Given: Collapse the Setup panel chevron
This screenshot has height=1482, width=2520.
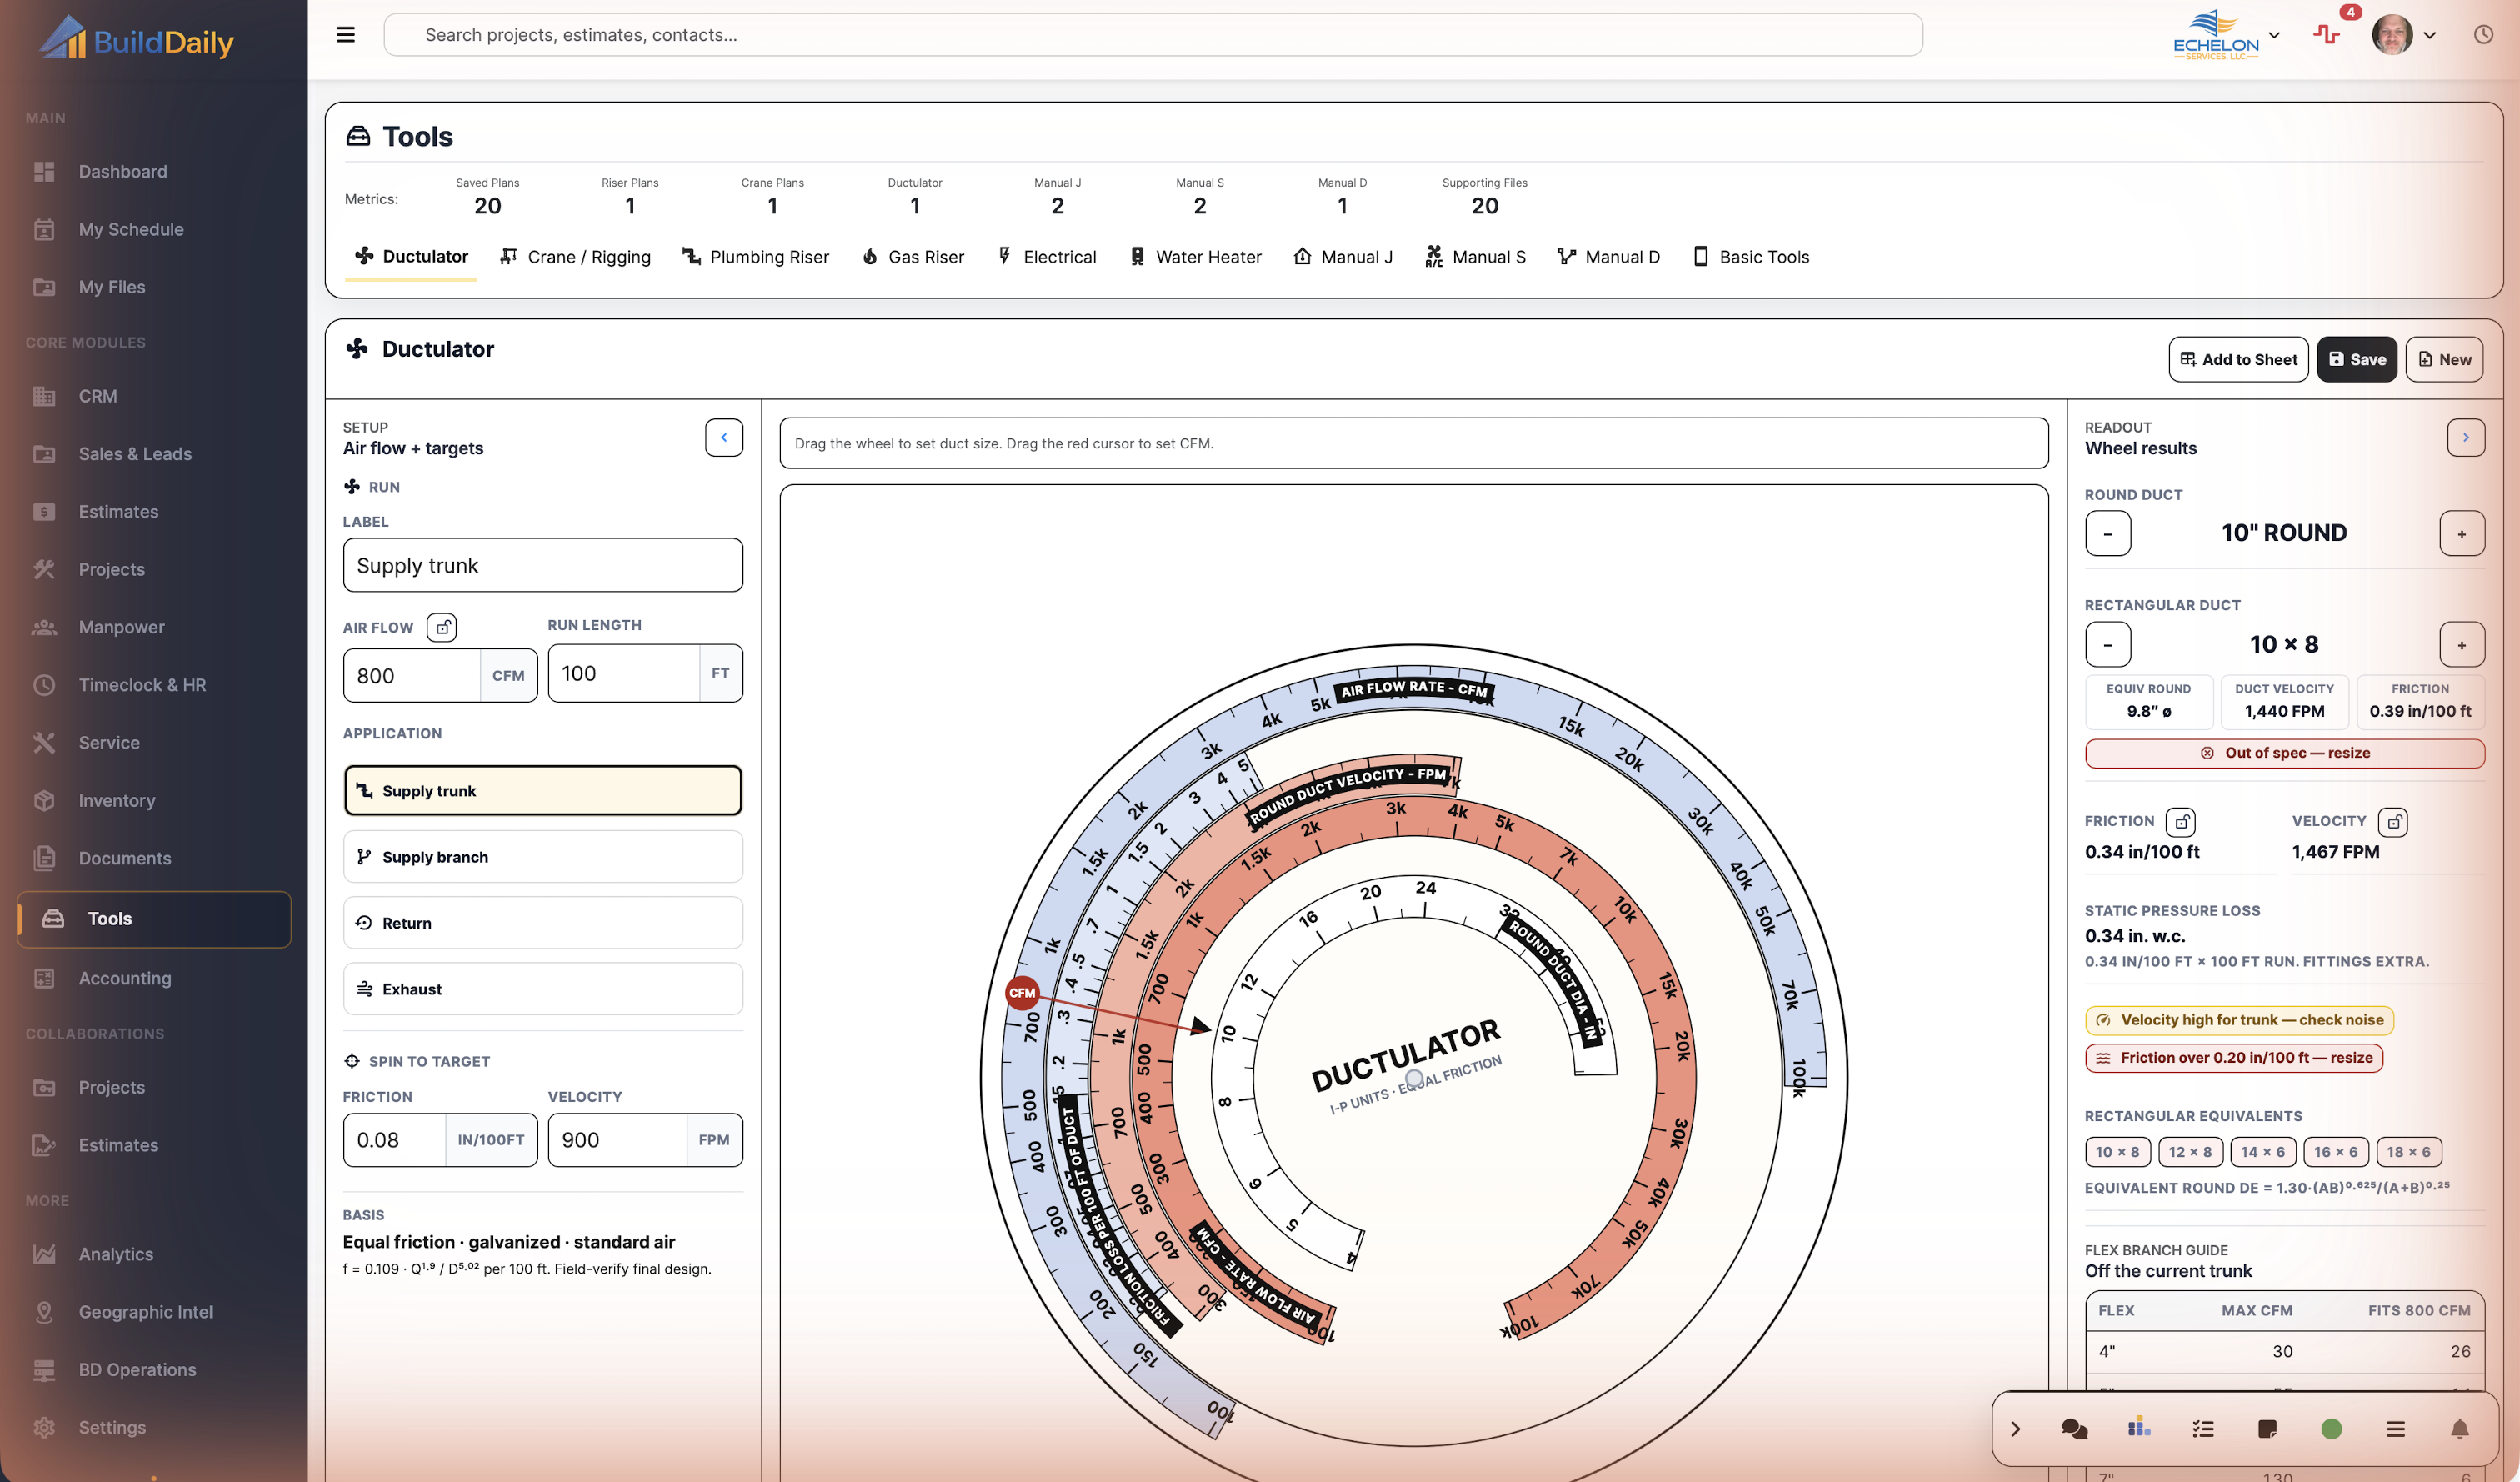Looking at the screenshot, I should (x=724, y=437).
